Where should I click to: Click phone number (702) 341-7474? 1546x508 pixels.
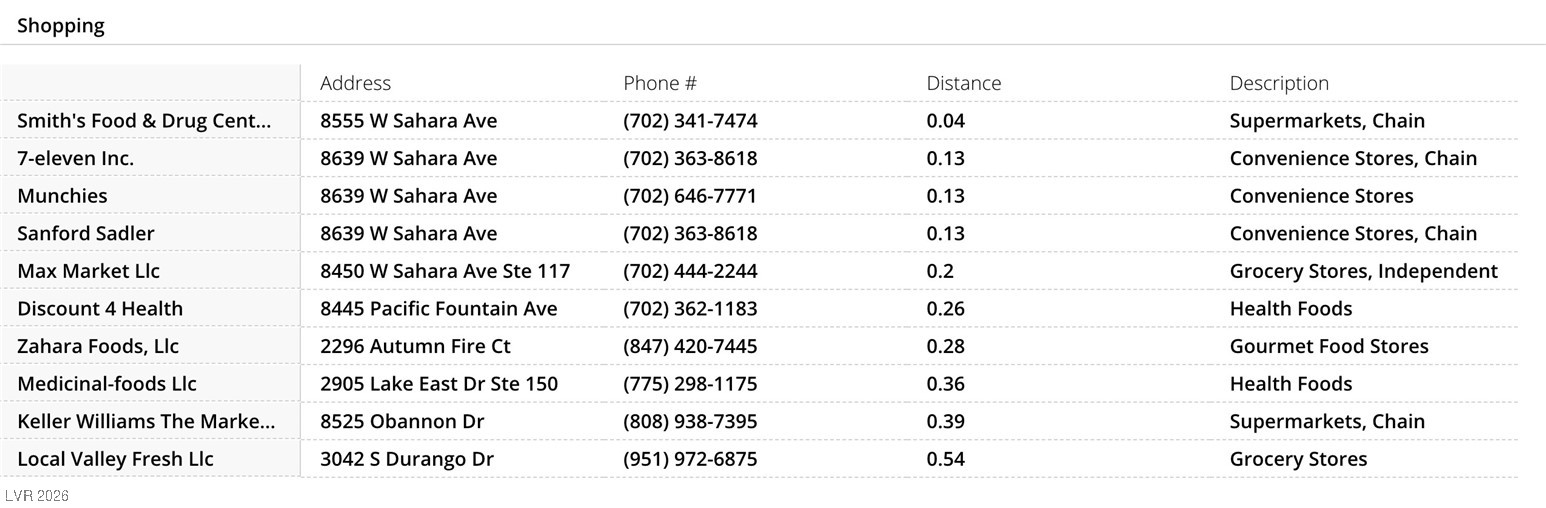690,121
